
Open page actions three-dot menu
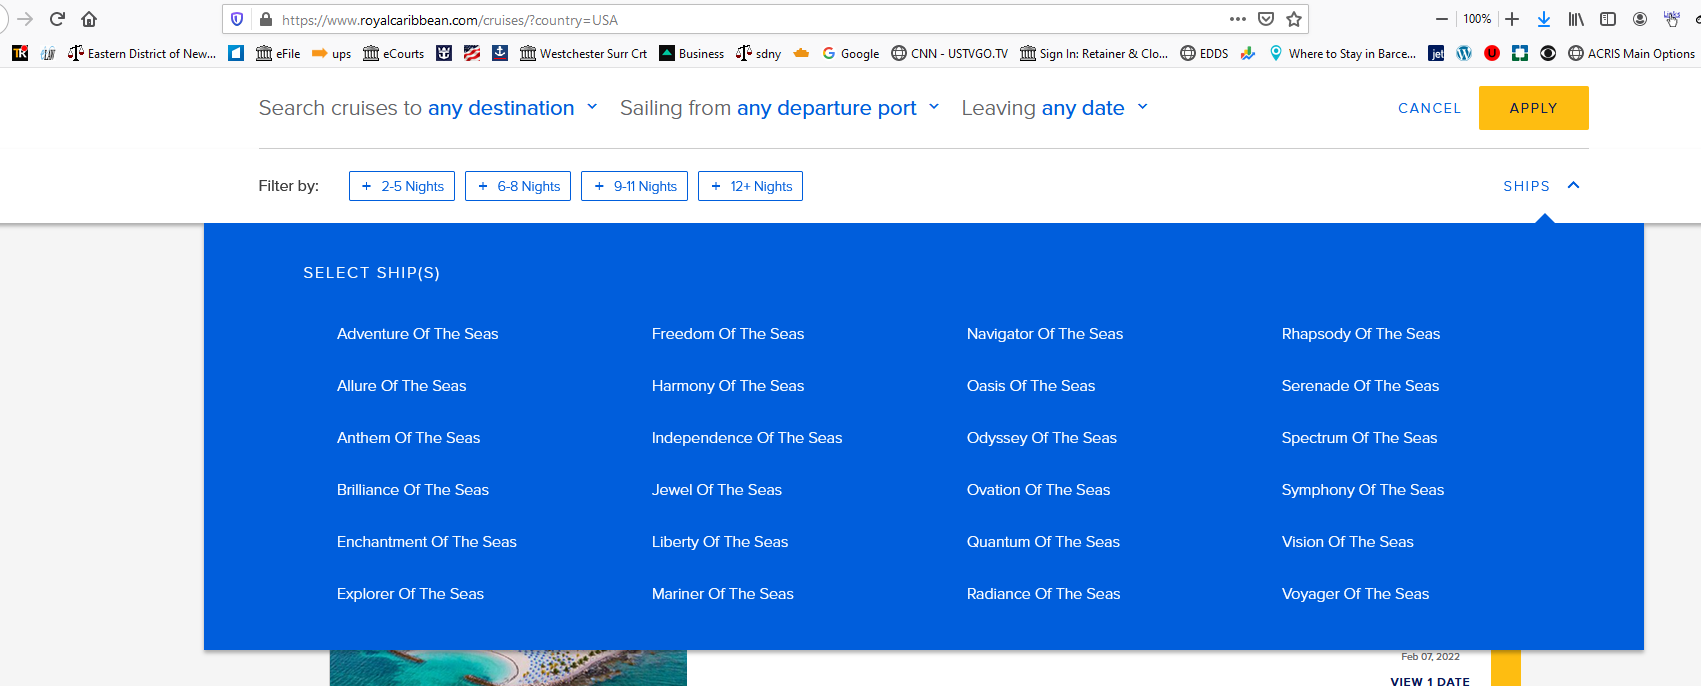(x=1238, y=19)
